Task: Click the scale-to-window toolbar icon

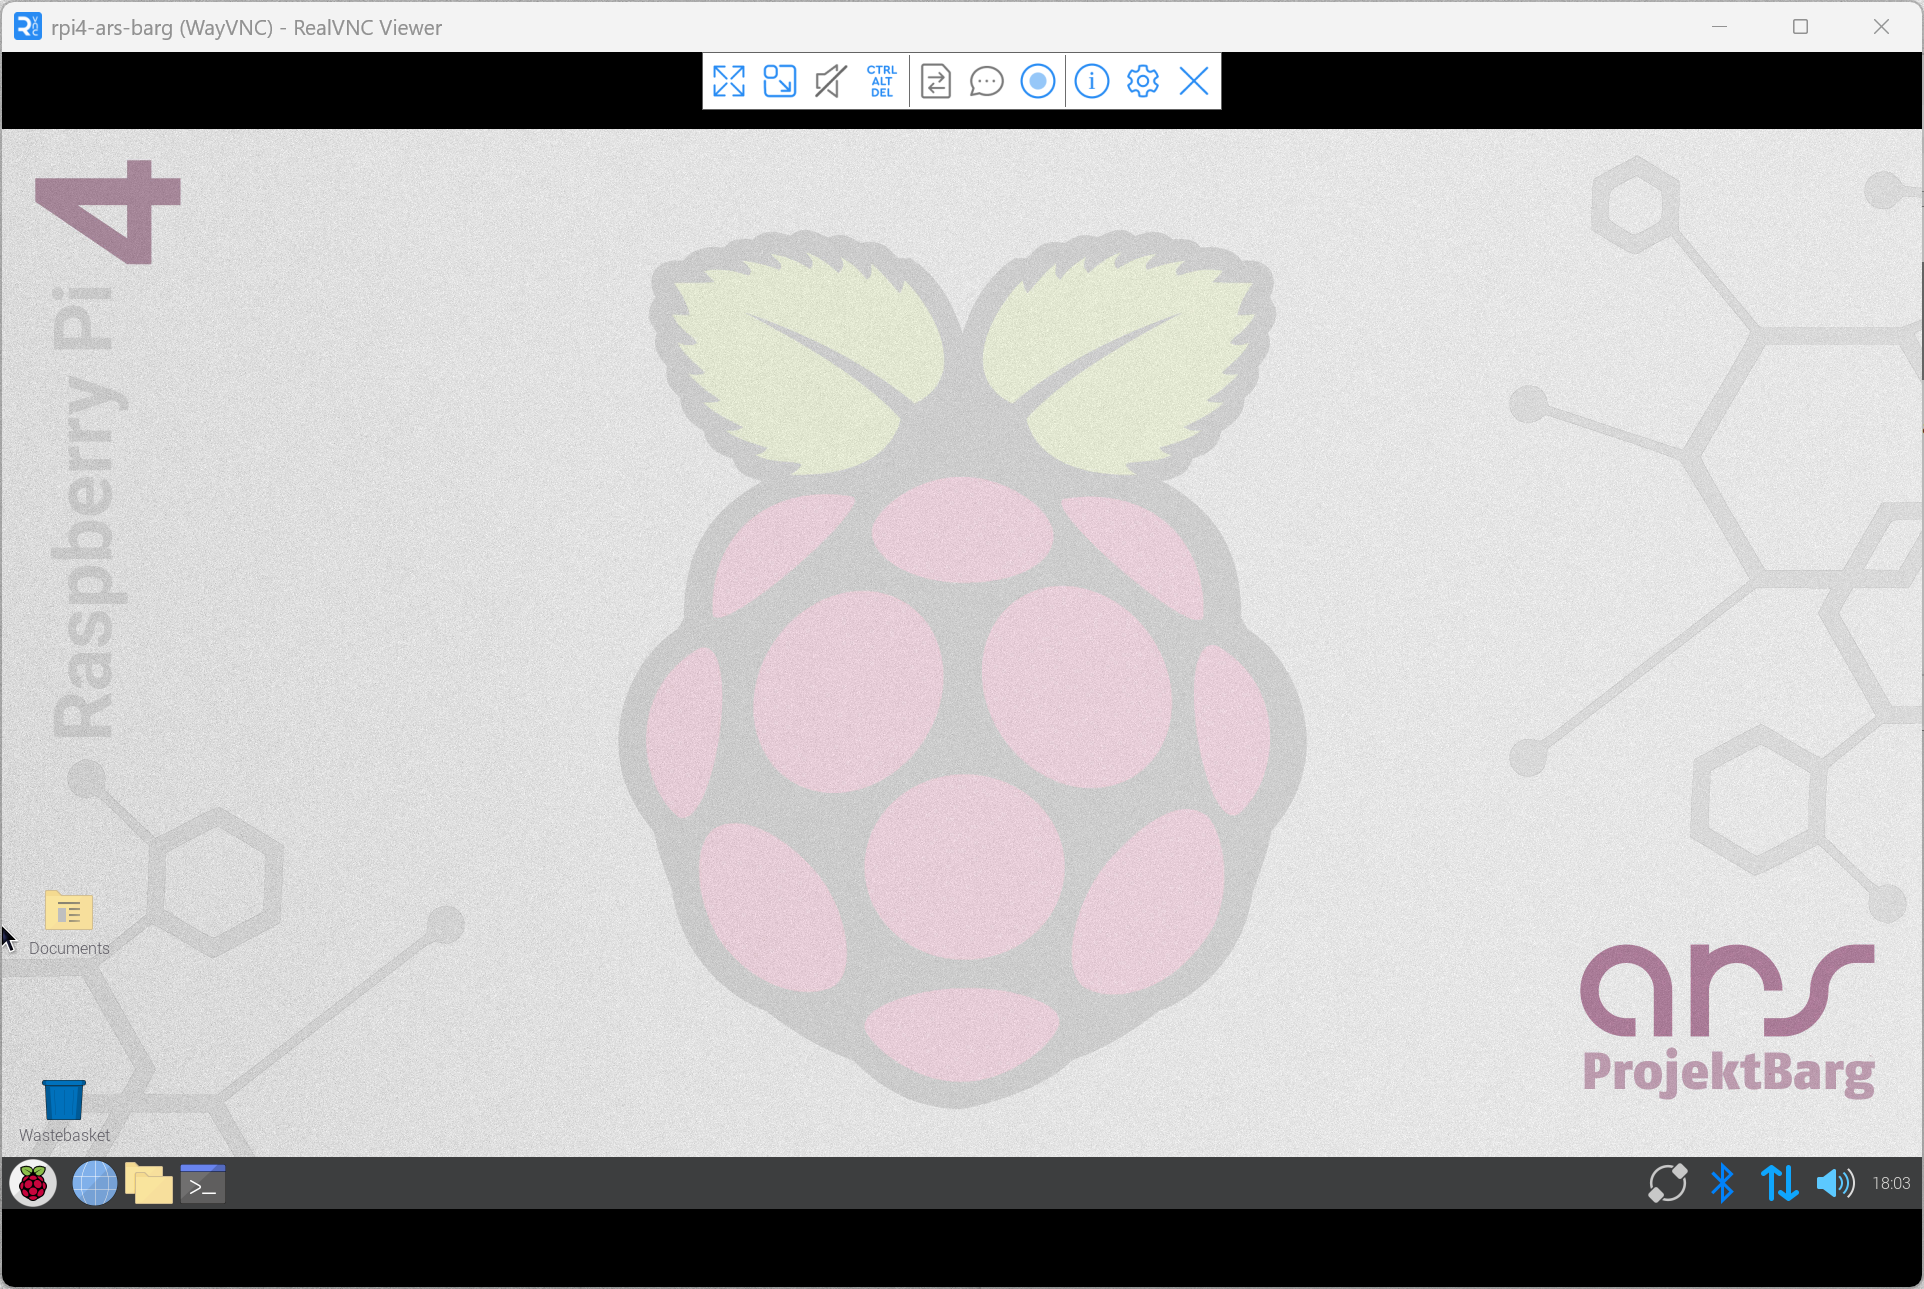Action: [x=780, y=81]
